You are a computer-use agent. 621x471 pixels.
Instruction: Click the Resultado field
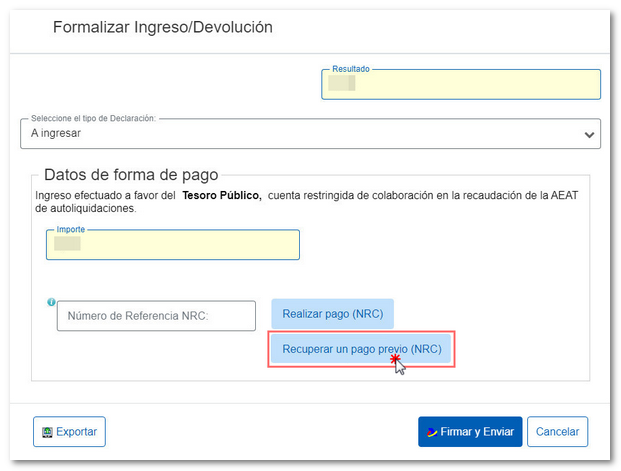(461, 84)
